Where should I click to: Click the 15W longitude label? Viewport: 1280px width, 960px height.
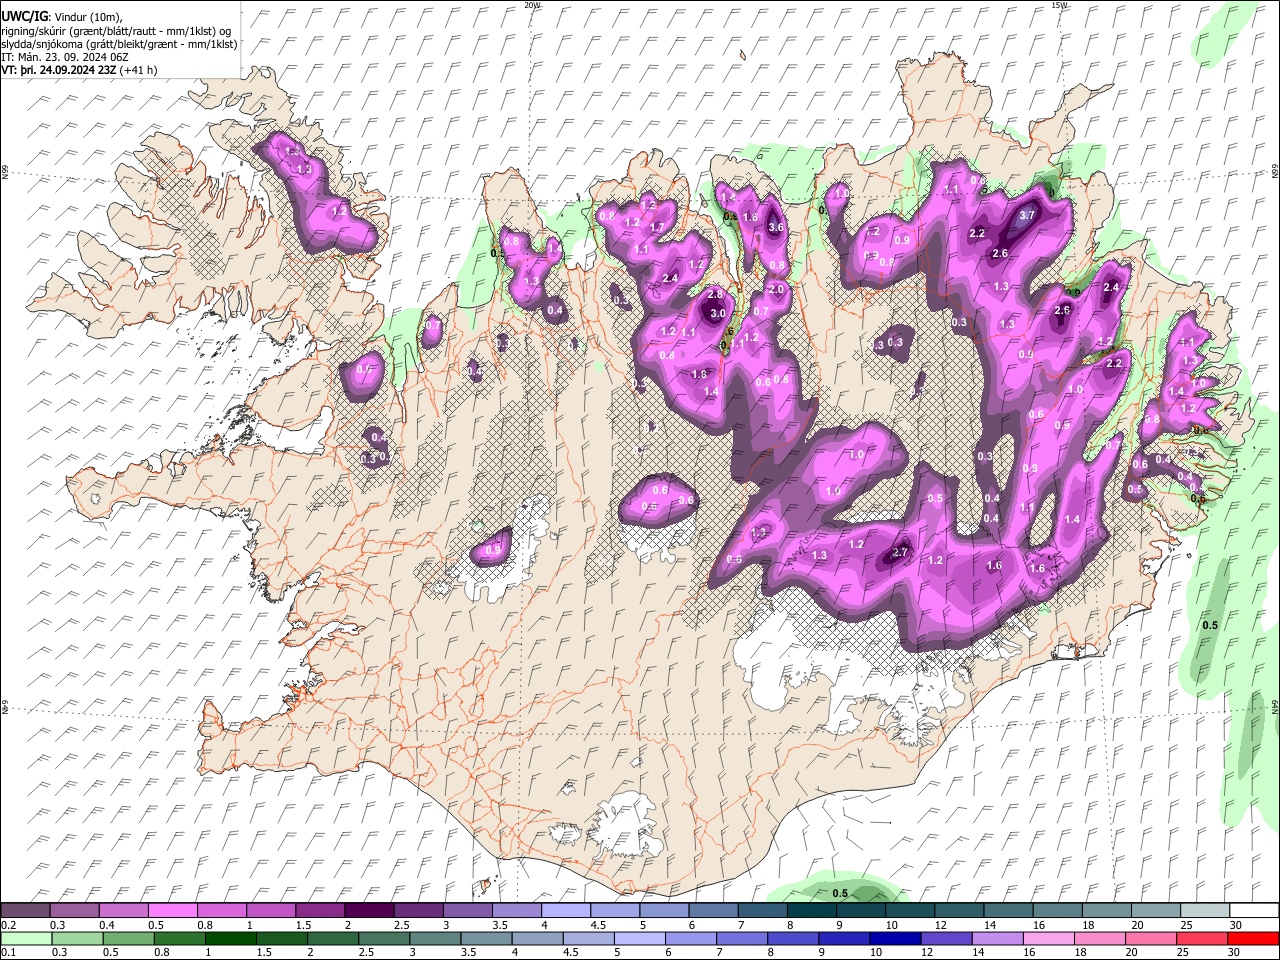1058,5
